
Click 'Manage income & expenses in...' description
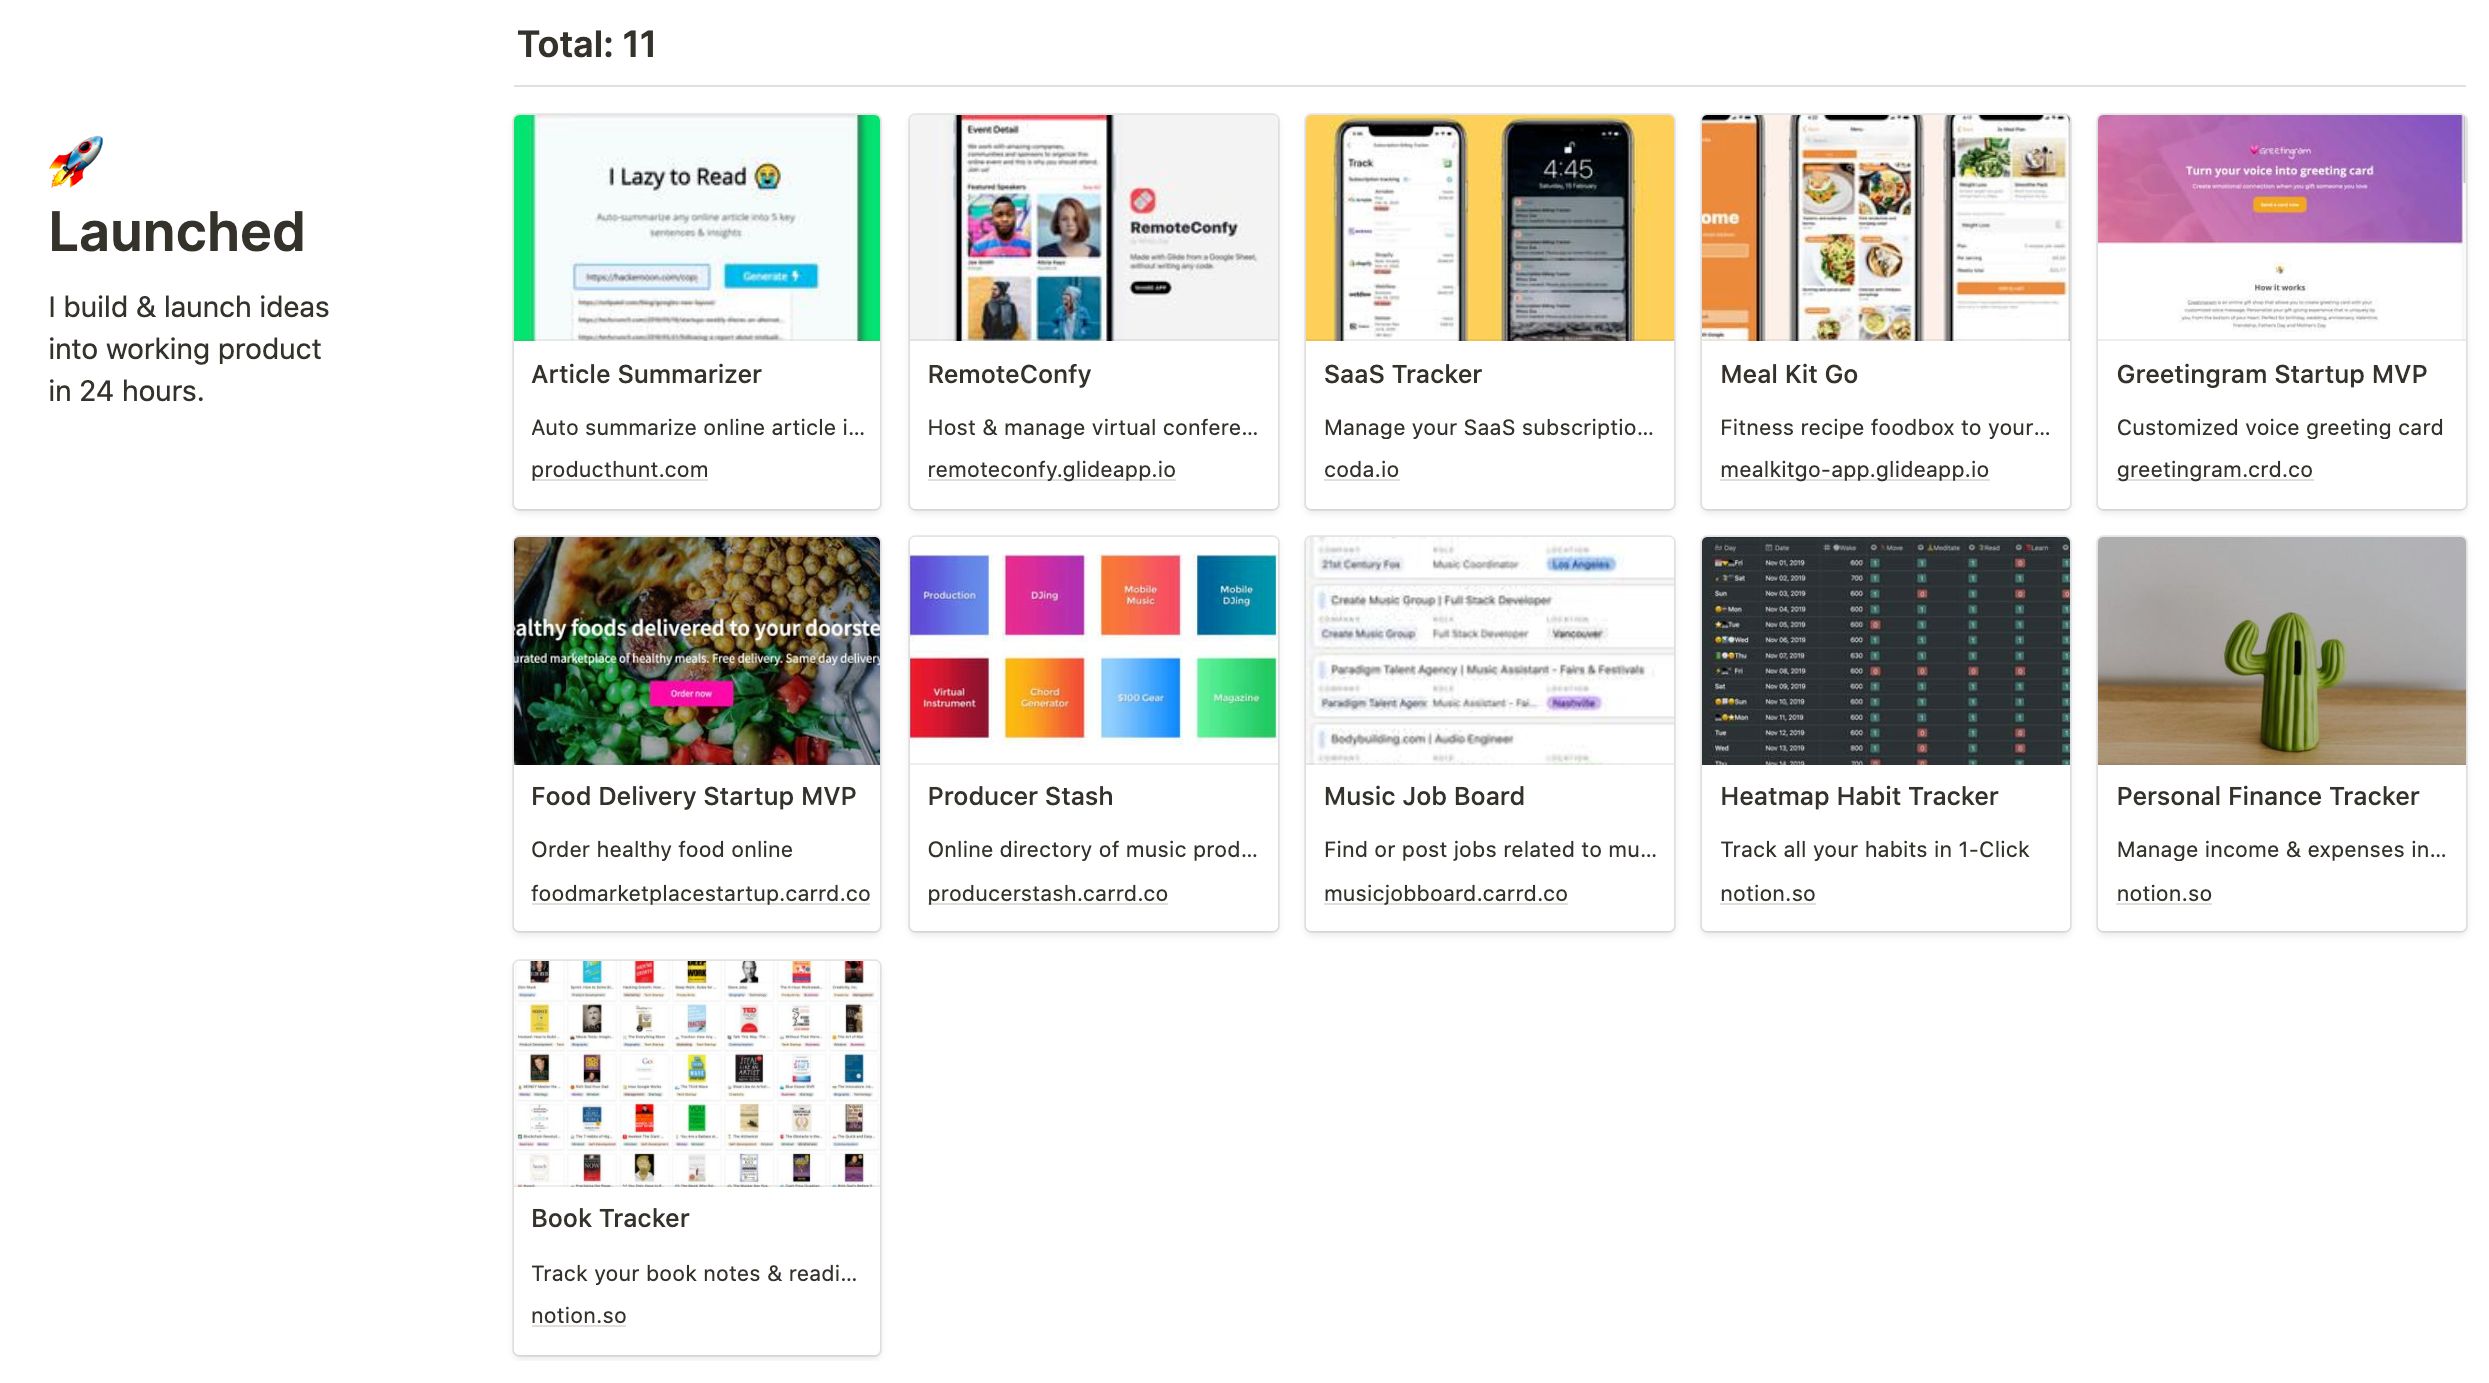pyautogui.click(x=2281, y=849)
